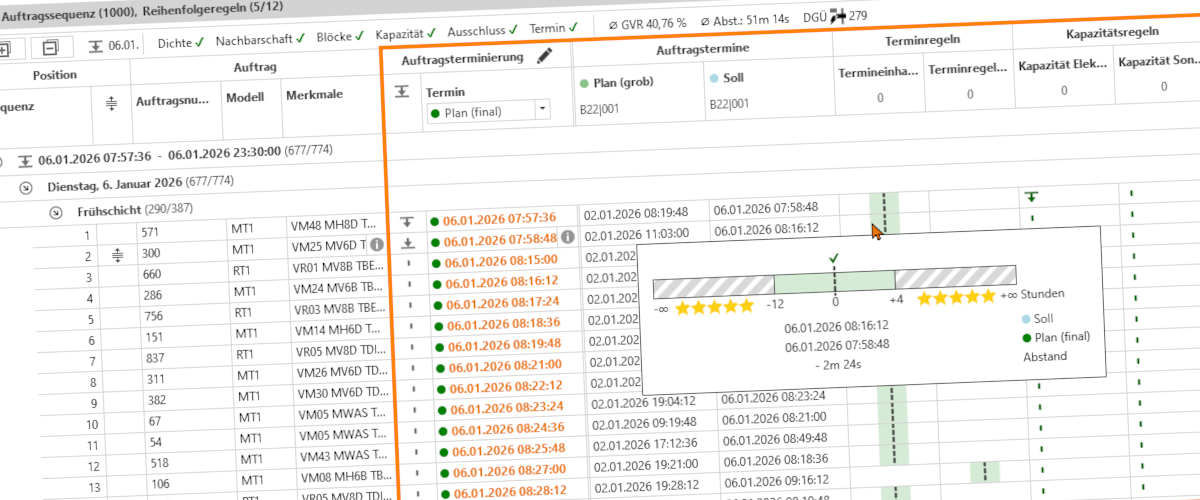Select the Termineinha... column header
Image resolution: width=1200 pixels, height=500 pixels.
click(x=877, y=70)
